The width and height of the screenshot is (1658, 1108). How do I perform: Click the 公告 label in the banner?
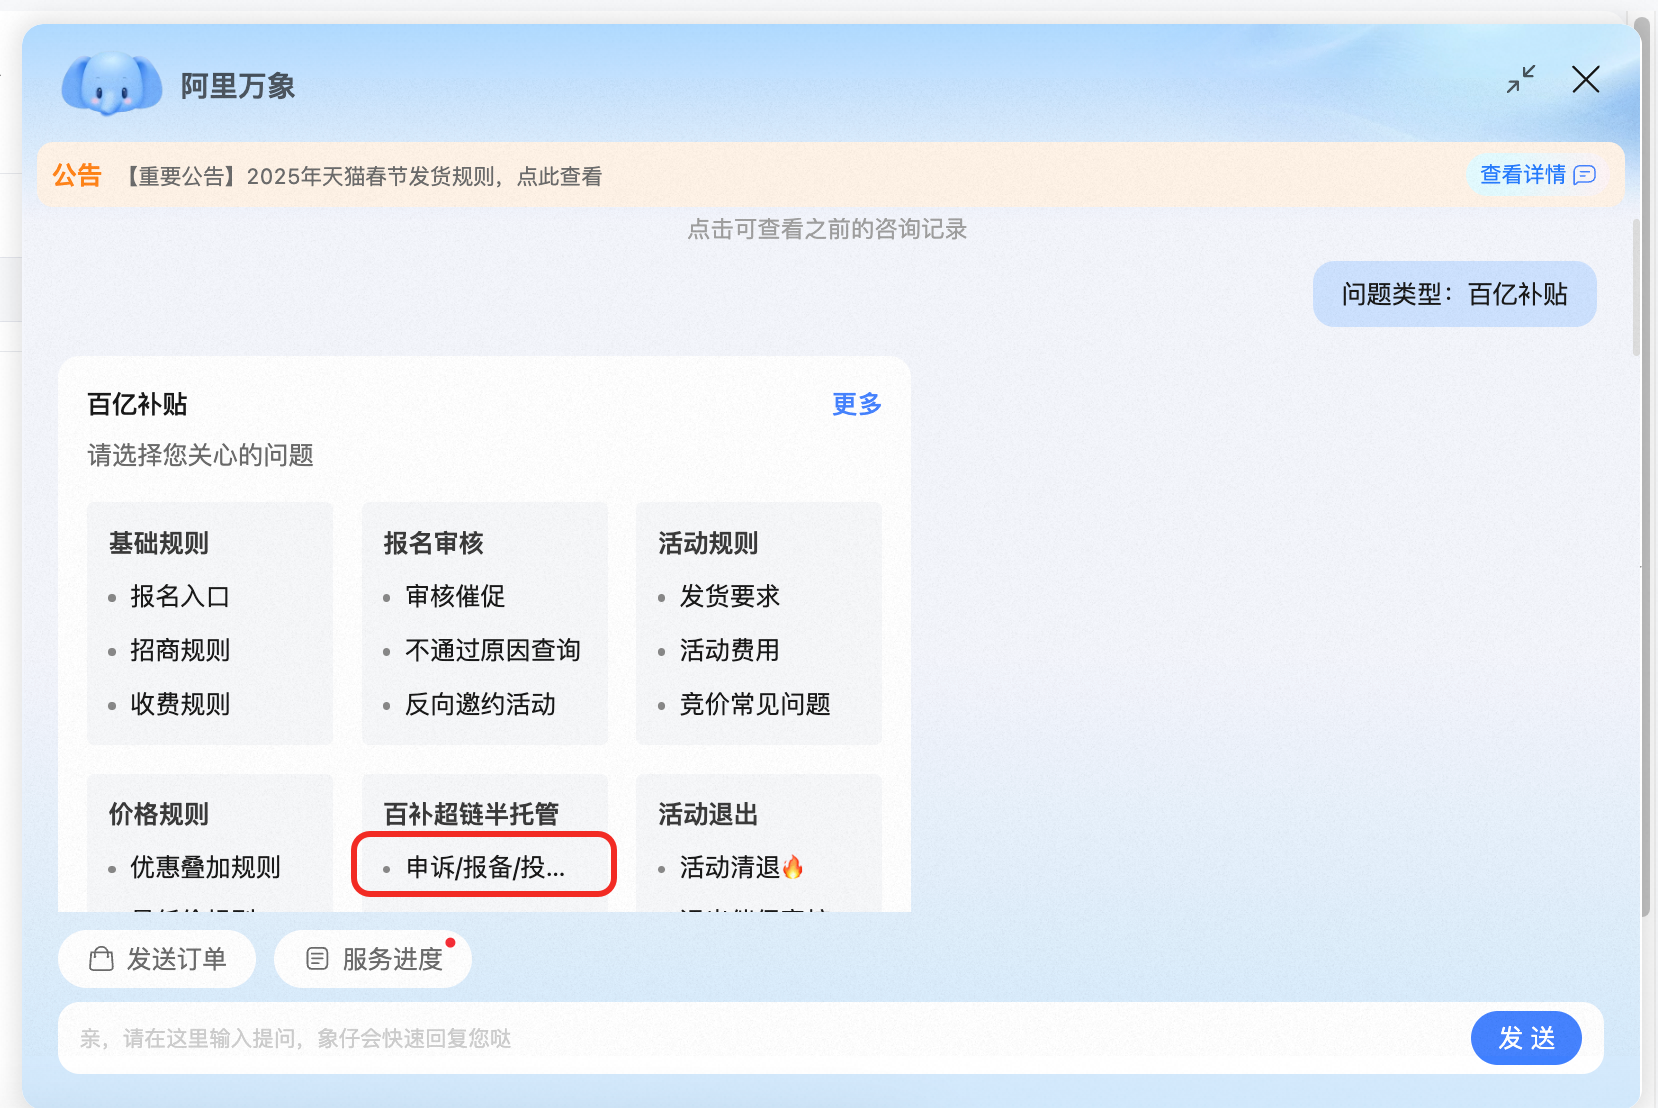tap(77, 176)
